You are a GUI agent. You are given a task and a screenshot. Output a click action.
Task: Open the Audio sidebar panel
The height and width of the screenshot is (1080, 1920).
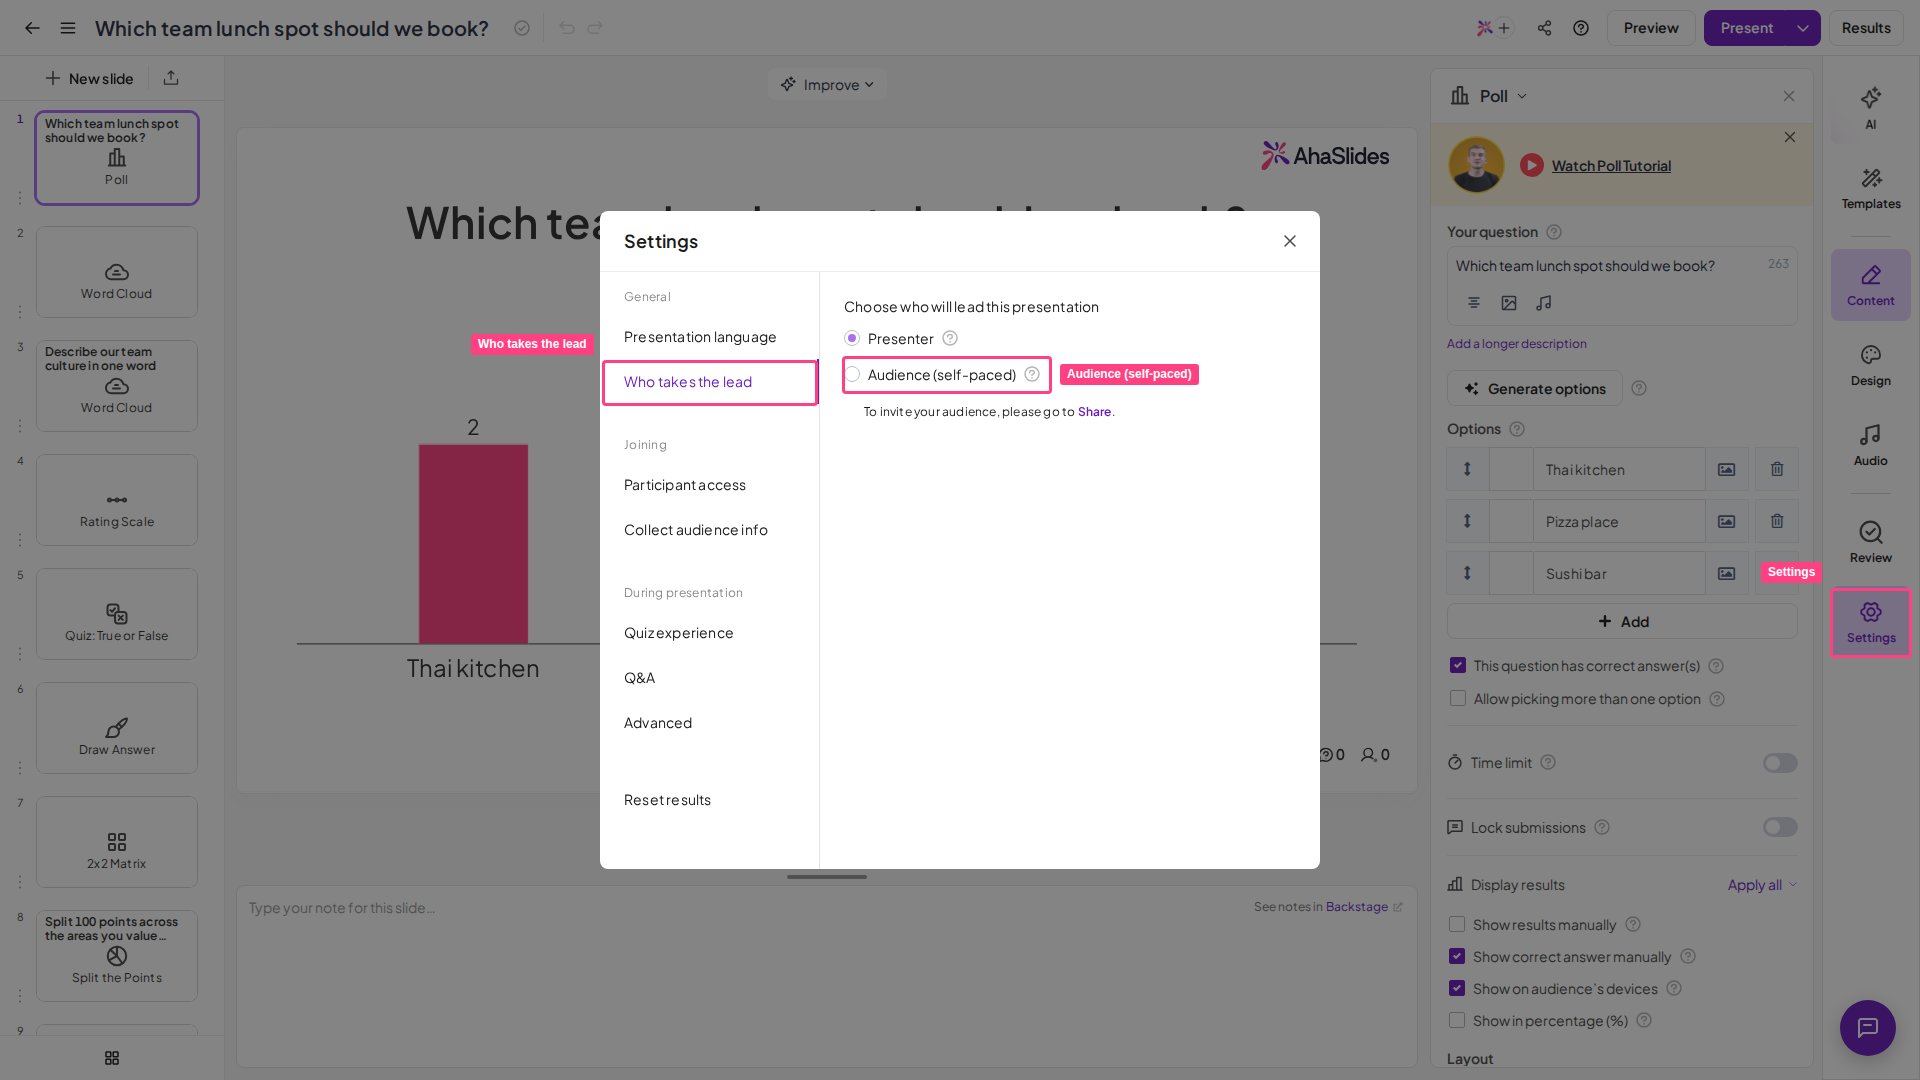(x=1870, y=446)
